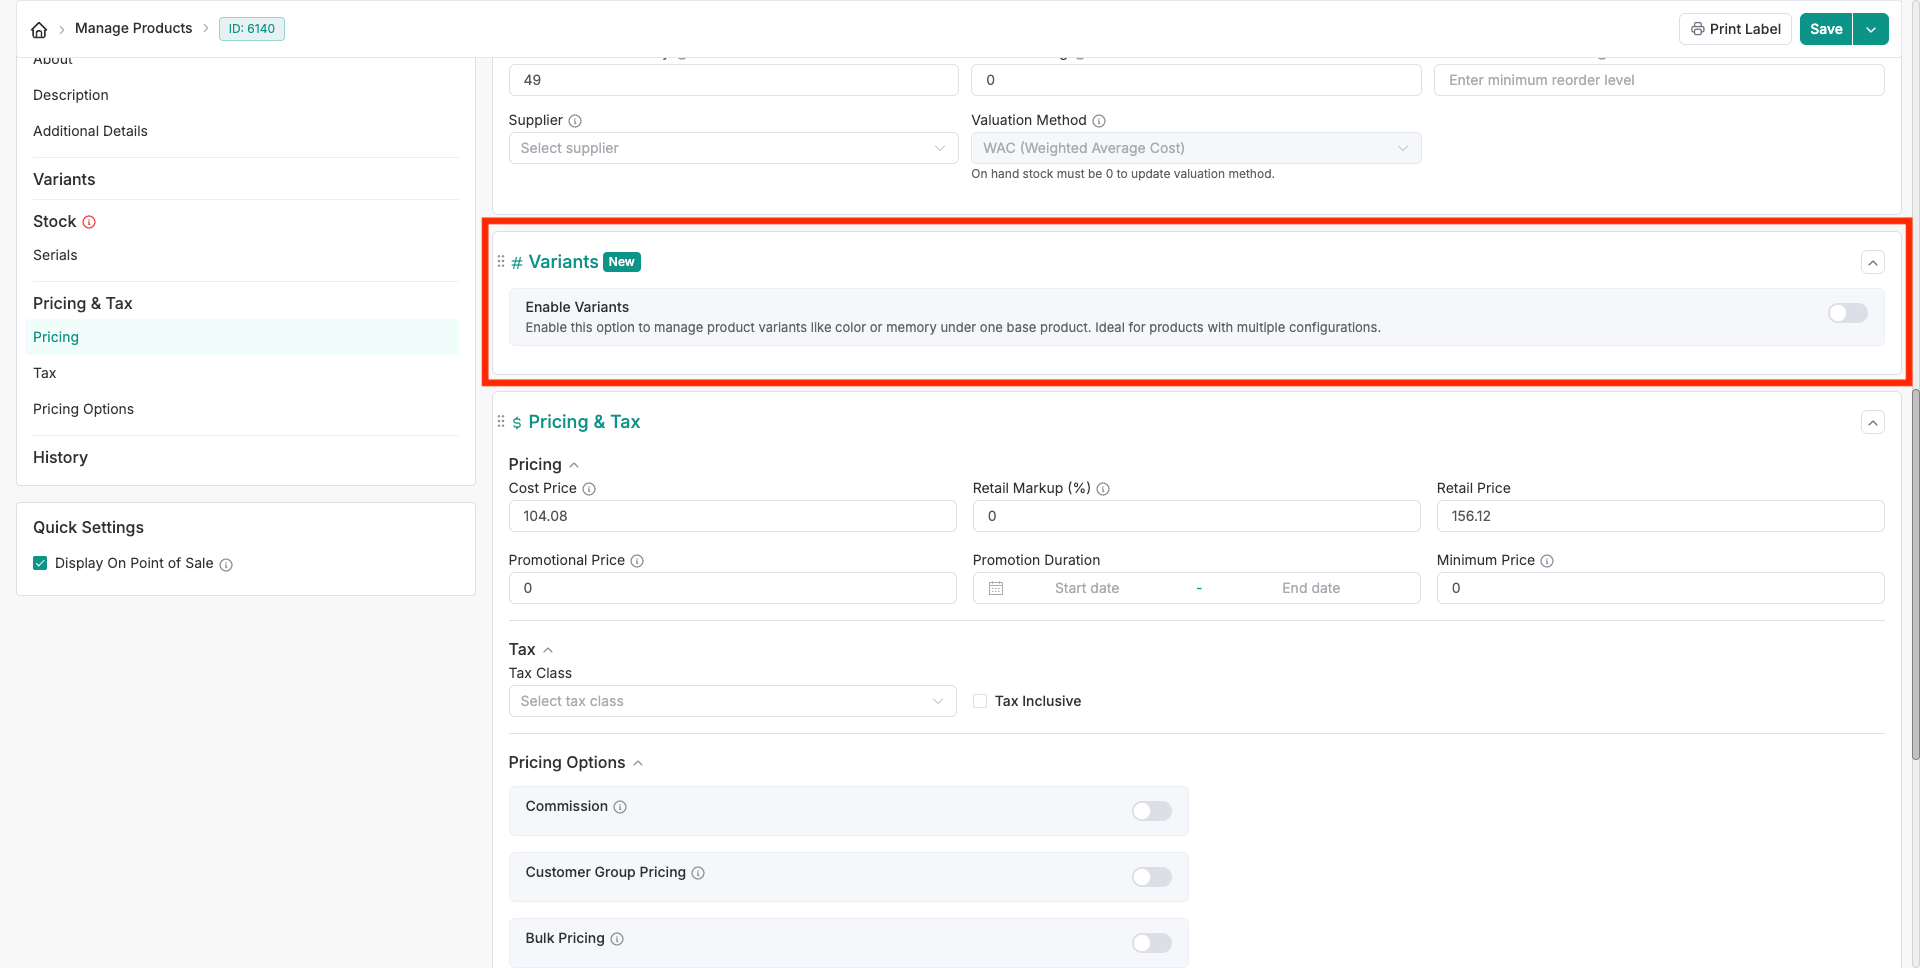Click the home icon in breadcrumb
Viewport: 1920px width, 968px height.
tap(39, 29)
